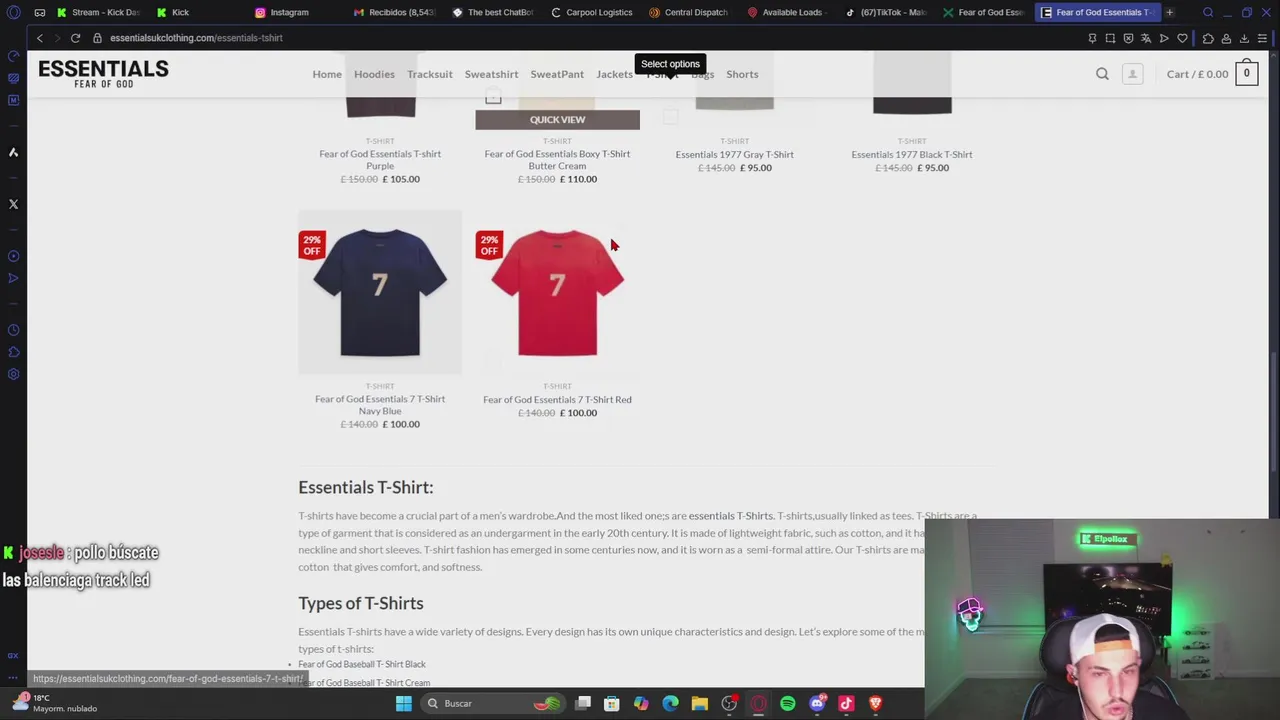Click the navy blue 7 T-shirt image
The height and width of the screenshot is (720, 1280).
[380, 292]
